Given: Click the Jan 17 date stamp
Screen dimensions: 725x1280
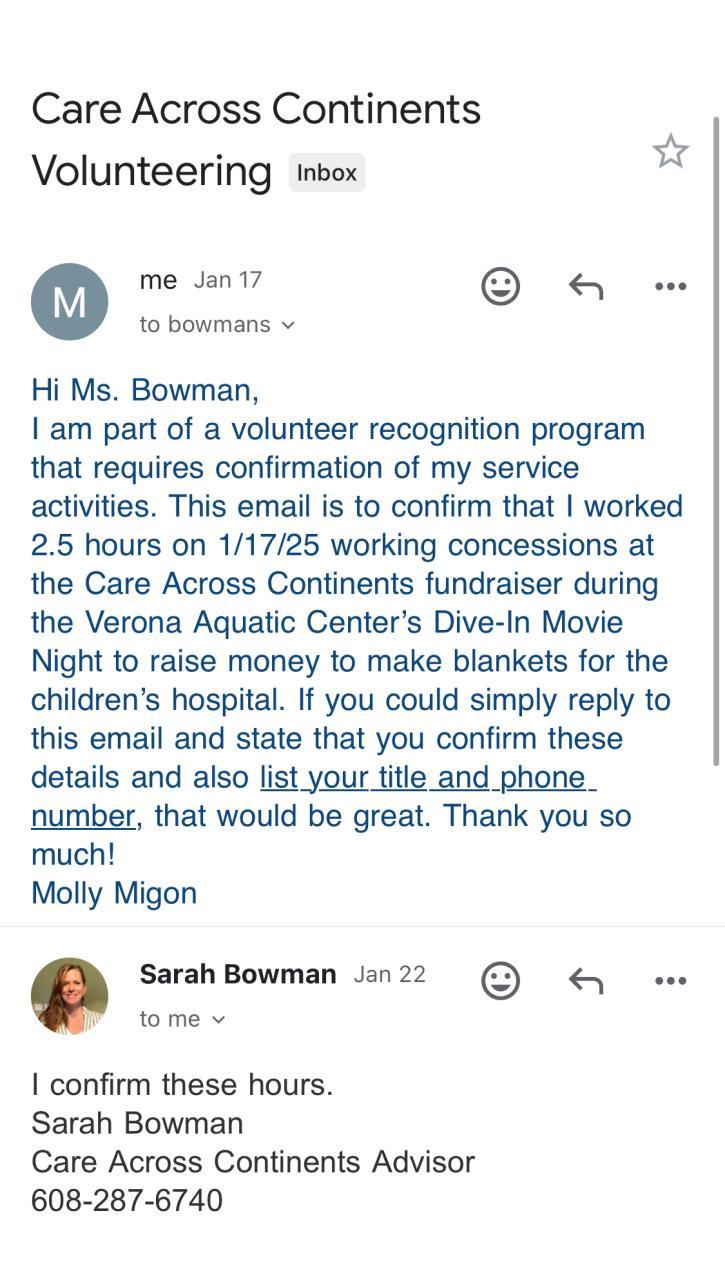Looking at the screenshot, I should coord(227,280).
